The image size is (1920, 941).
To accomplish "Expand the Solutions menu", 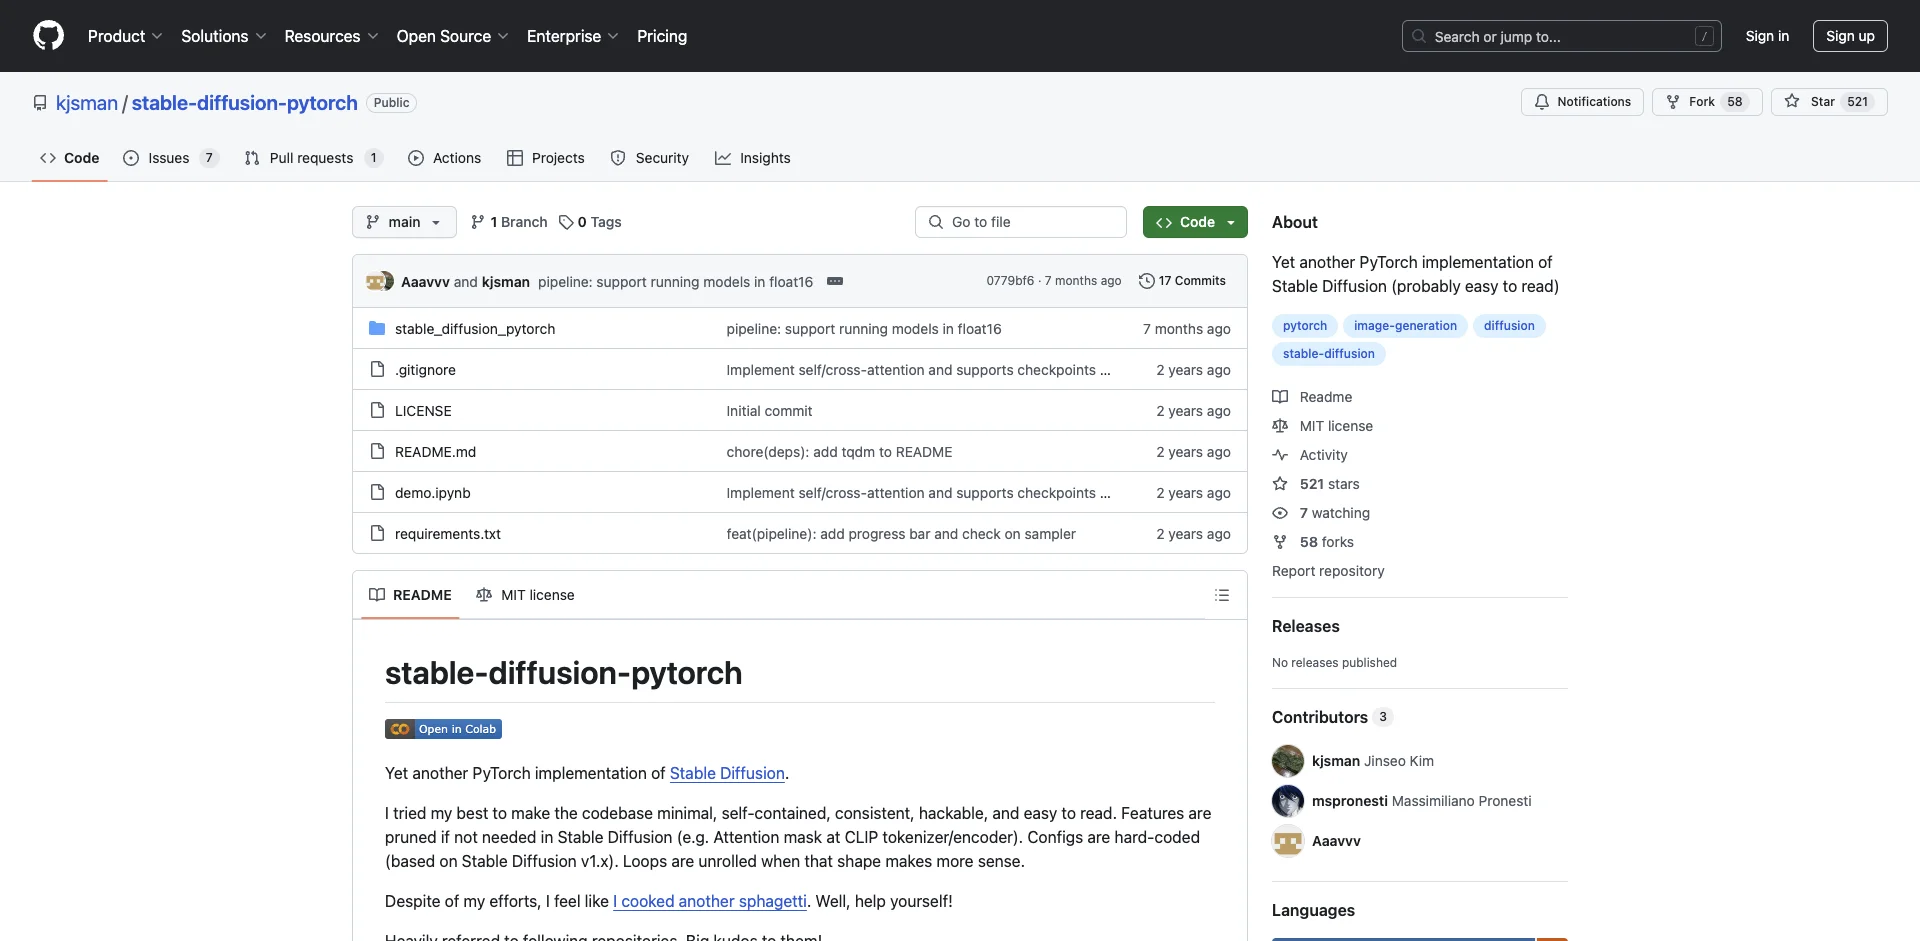I will (223, 36).
